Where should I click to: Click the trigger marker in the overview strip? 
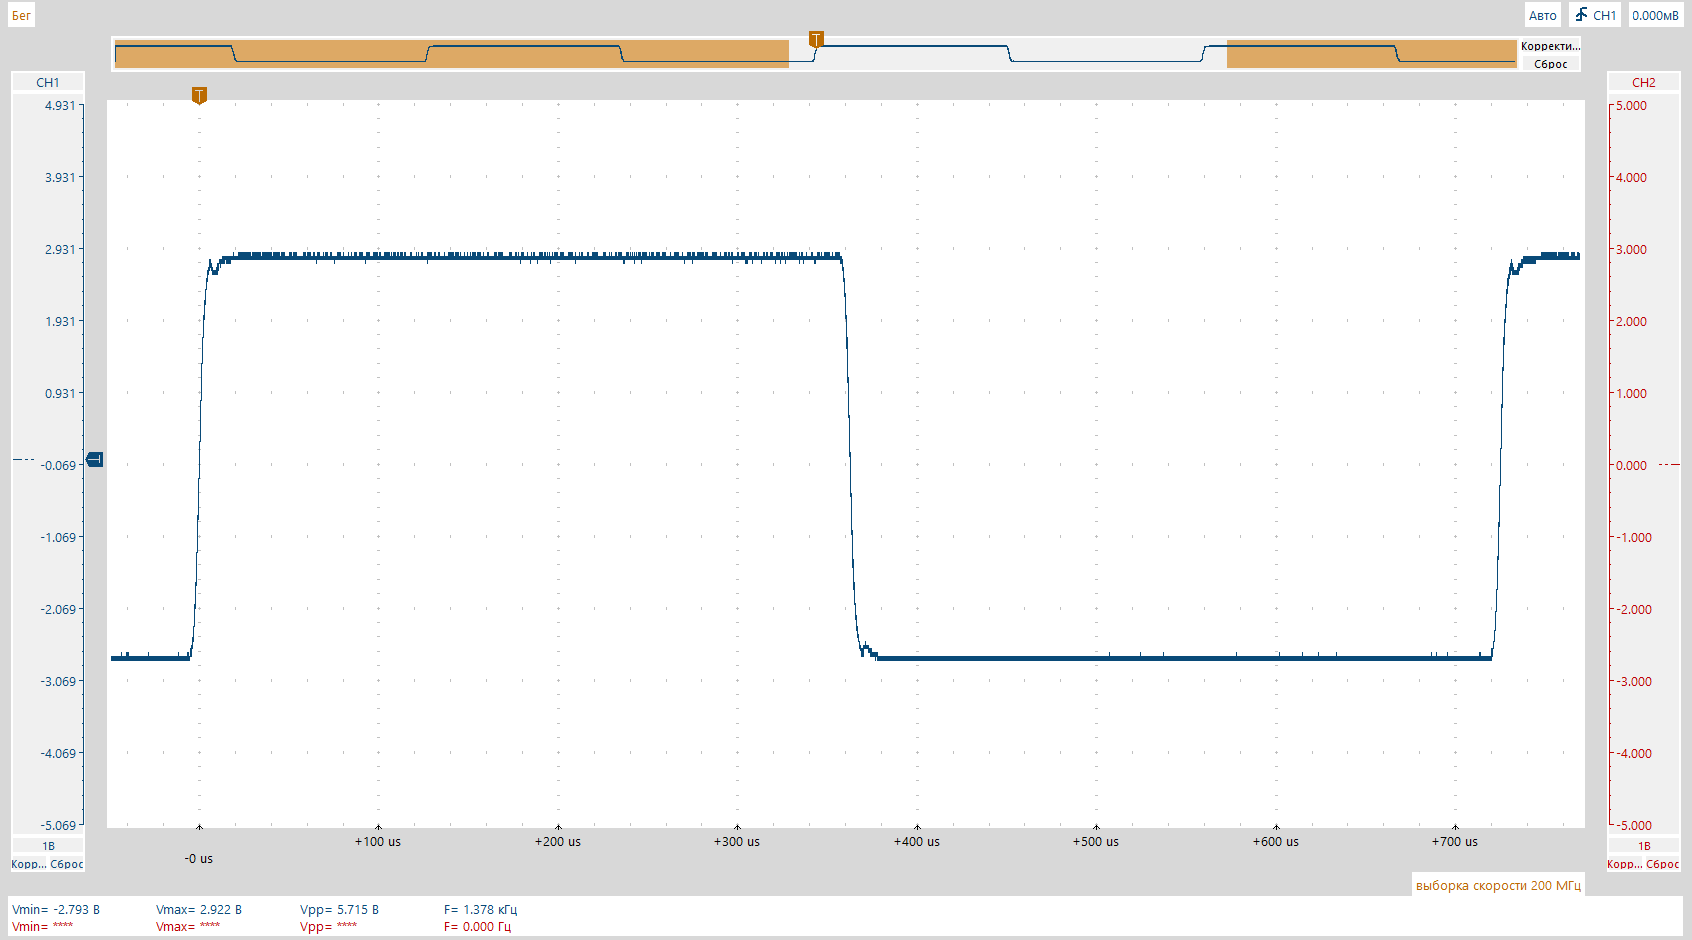(816, 40)
